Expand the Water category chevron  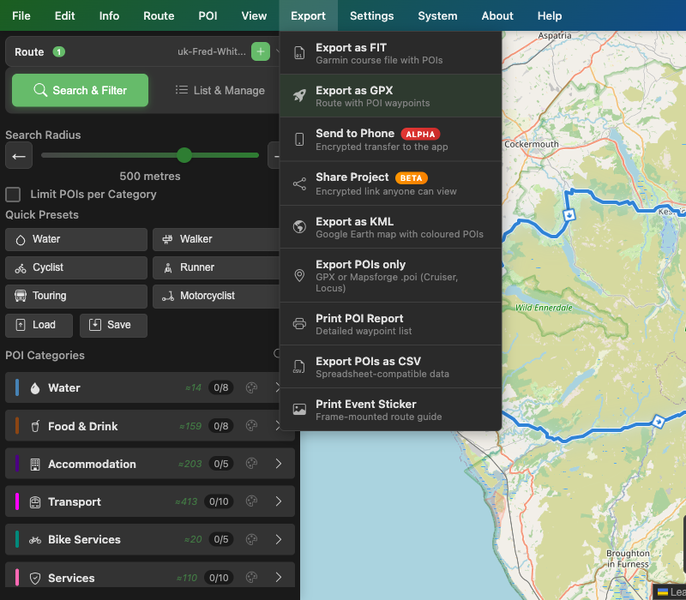277,387
